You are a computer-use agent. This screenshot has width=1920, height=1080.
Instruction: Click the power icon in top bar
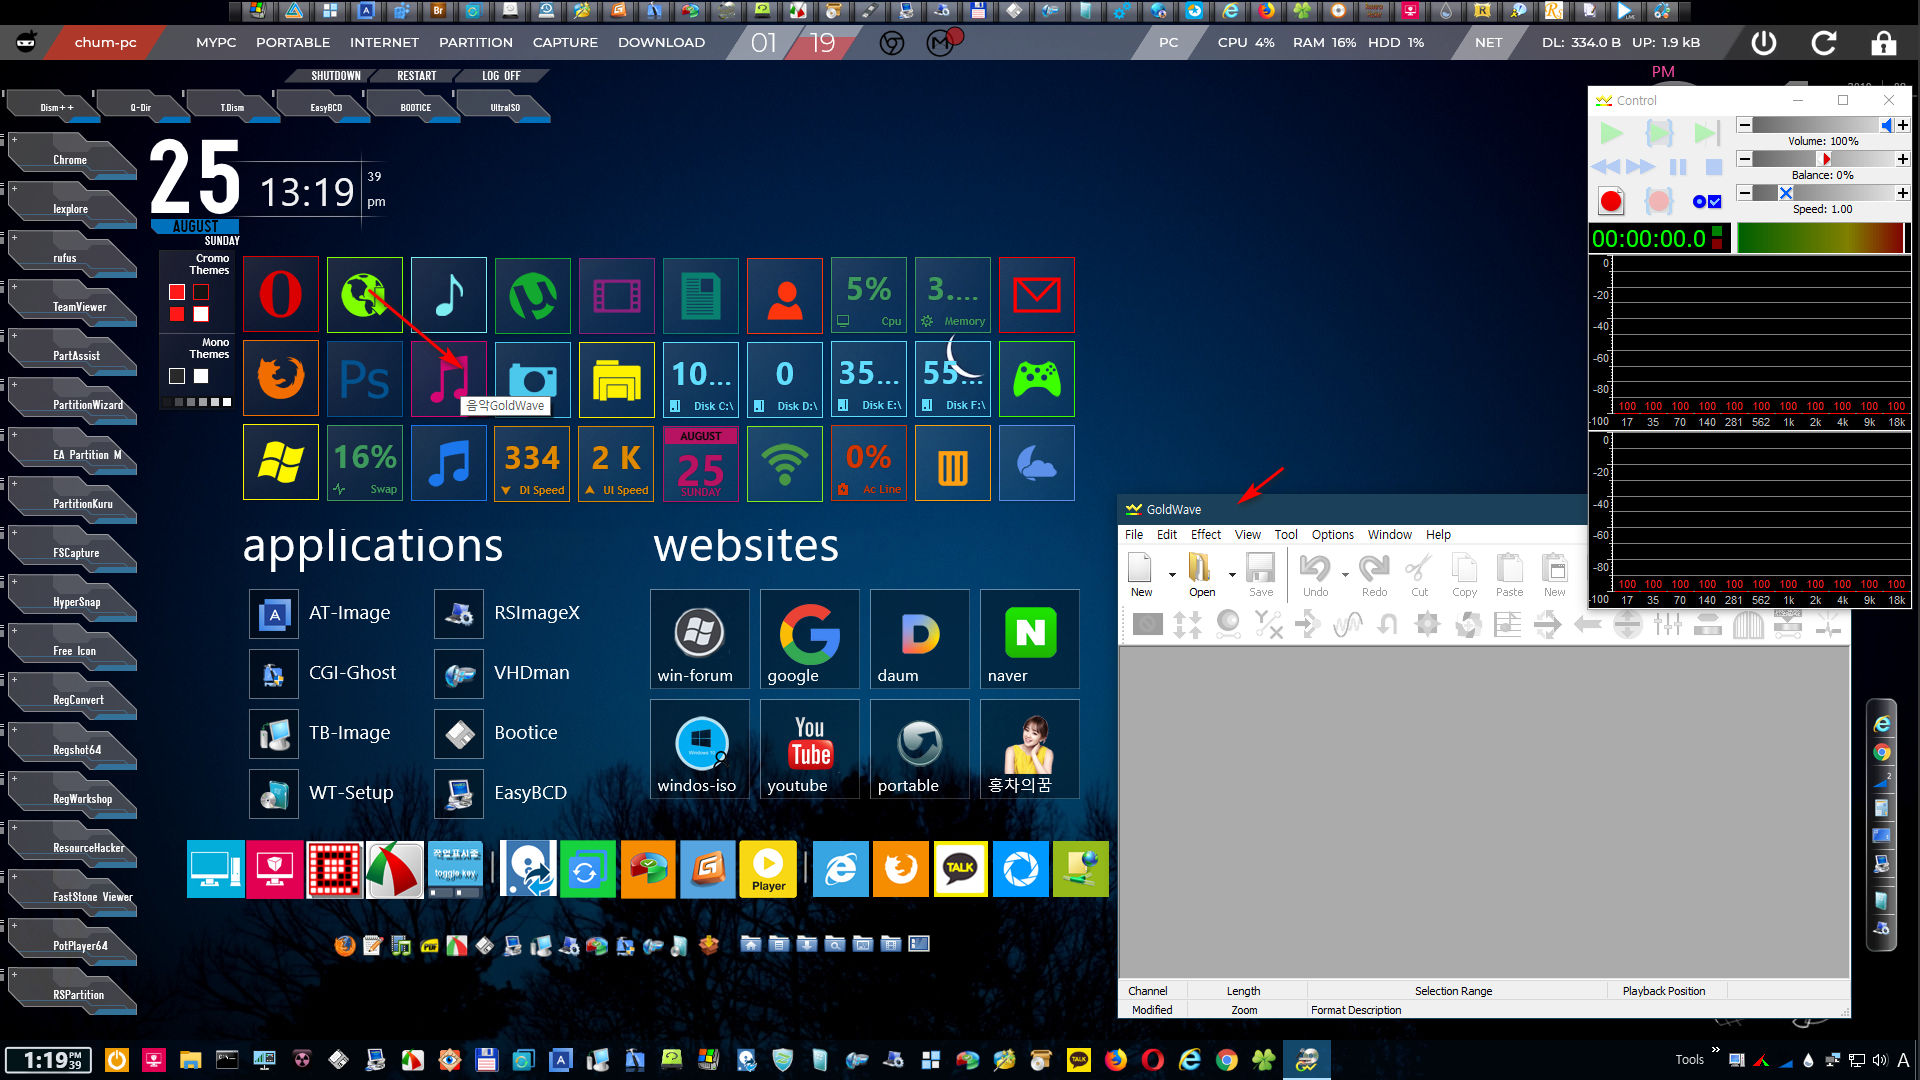coord(1764,43)
